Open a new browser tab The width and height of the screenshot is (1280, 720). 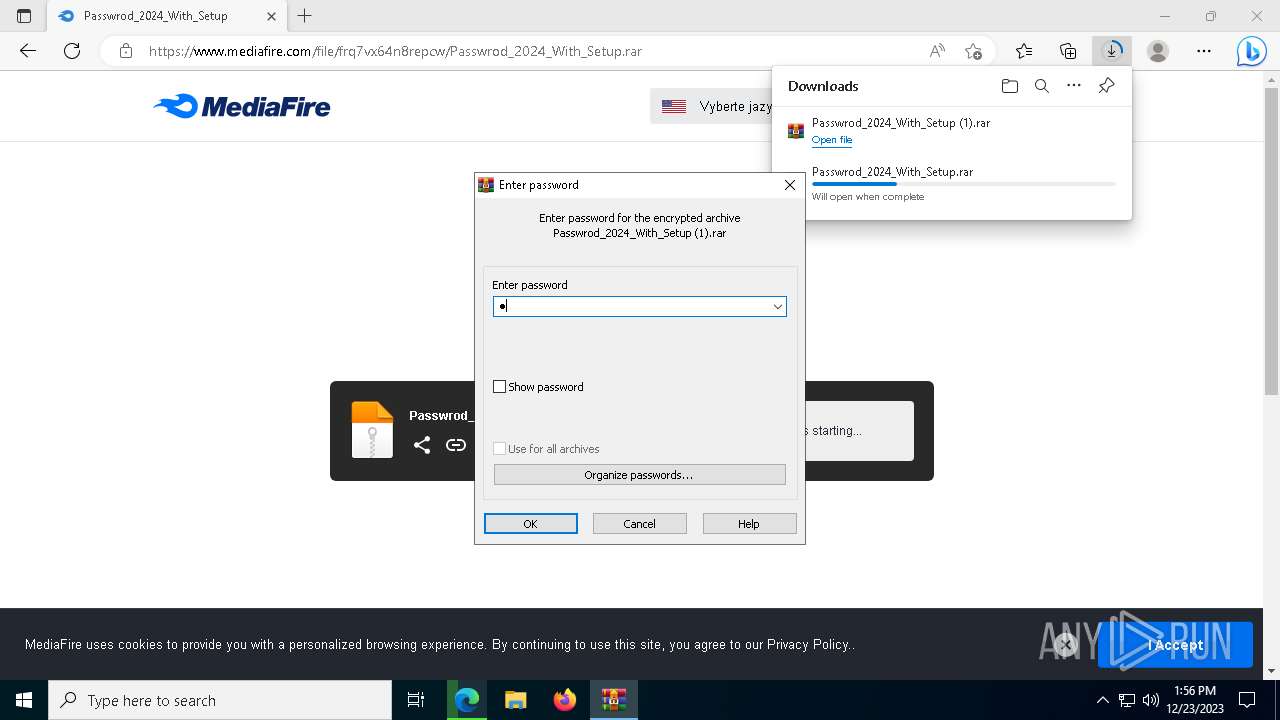305,16
